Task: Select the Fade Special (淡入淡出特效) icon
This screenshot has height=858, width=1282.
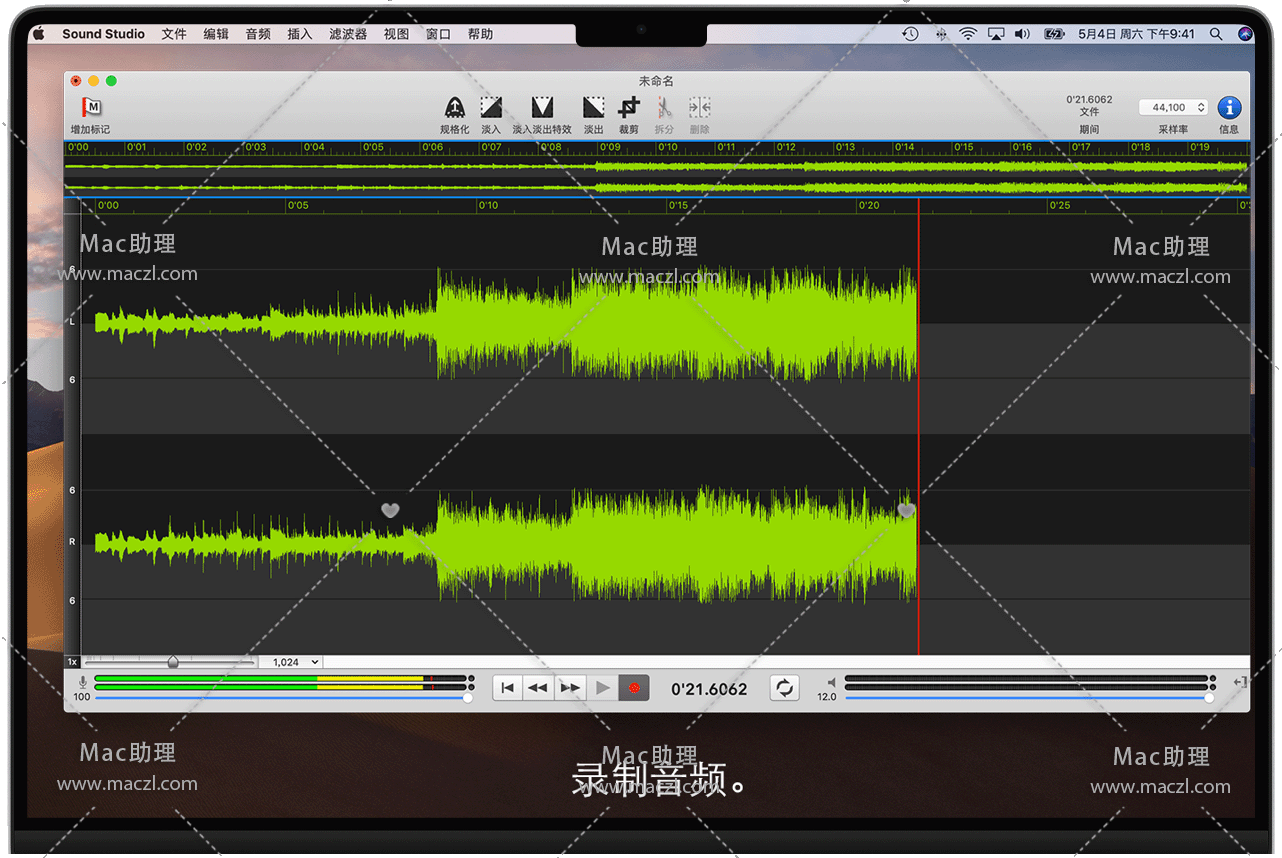Action: [x=542, y=107]
